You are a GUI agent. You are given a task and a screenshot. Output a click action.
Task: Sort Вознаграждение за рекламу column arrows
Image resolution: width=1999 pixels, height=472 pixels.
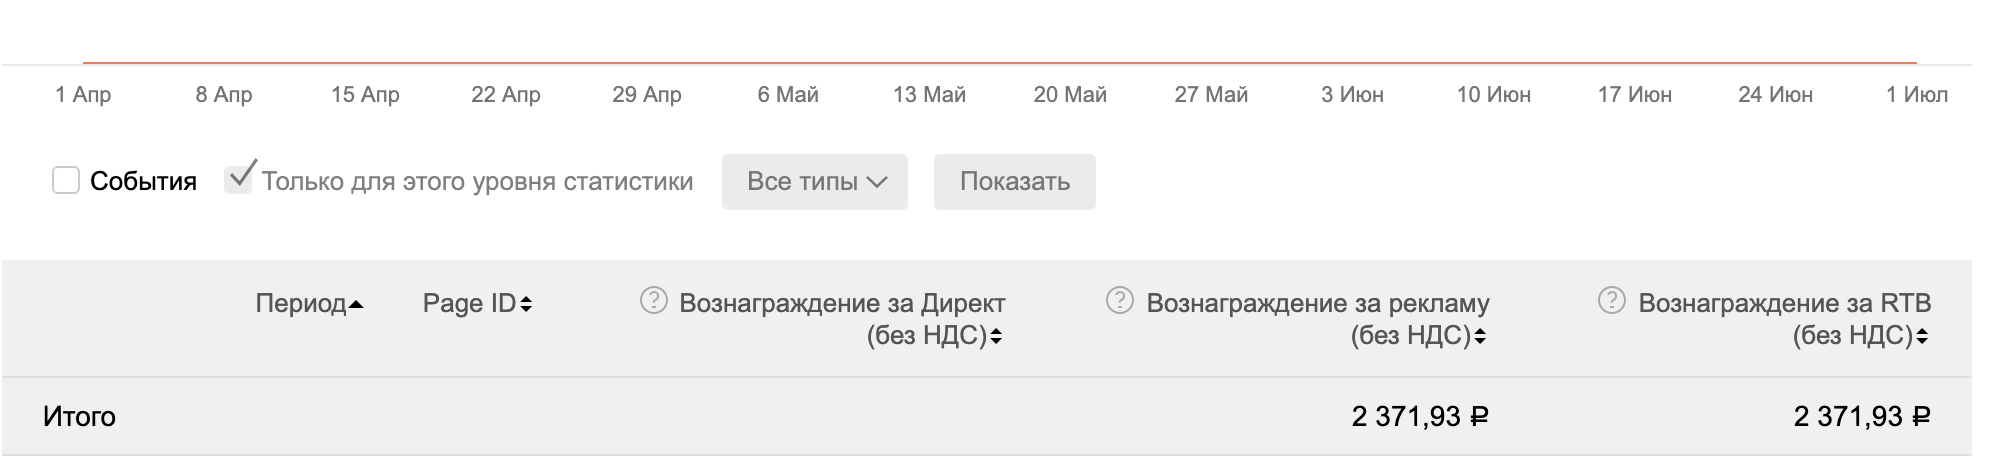[1480, 337]
